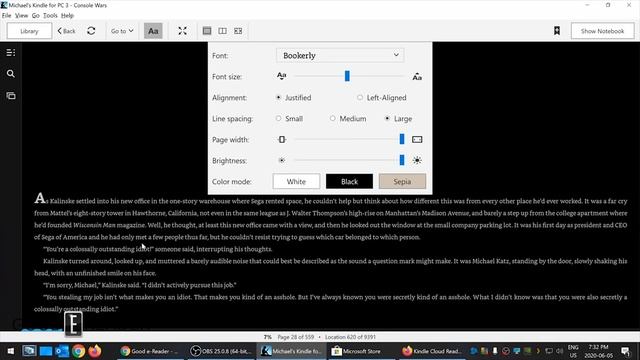
Task: Open the Help menu
Action: 67,16
